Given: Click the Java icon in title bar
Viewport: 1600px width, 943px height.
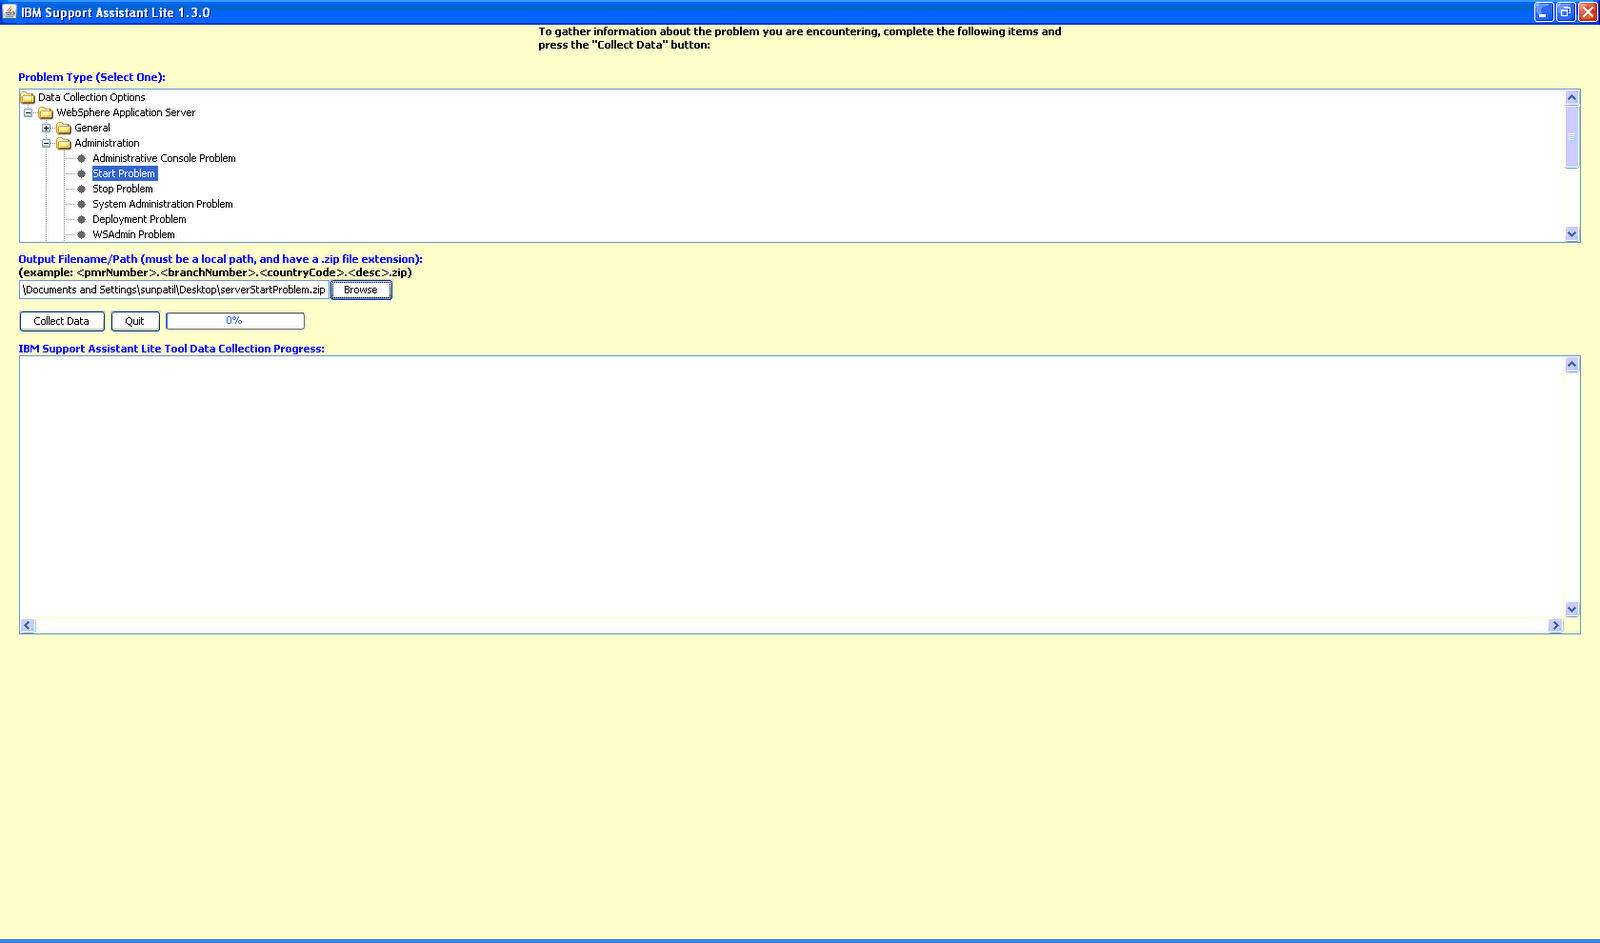Looking at the screenshot, I should tap(10, 12).
